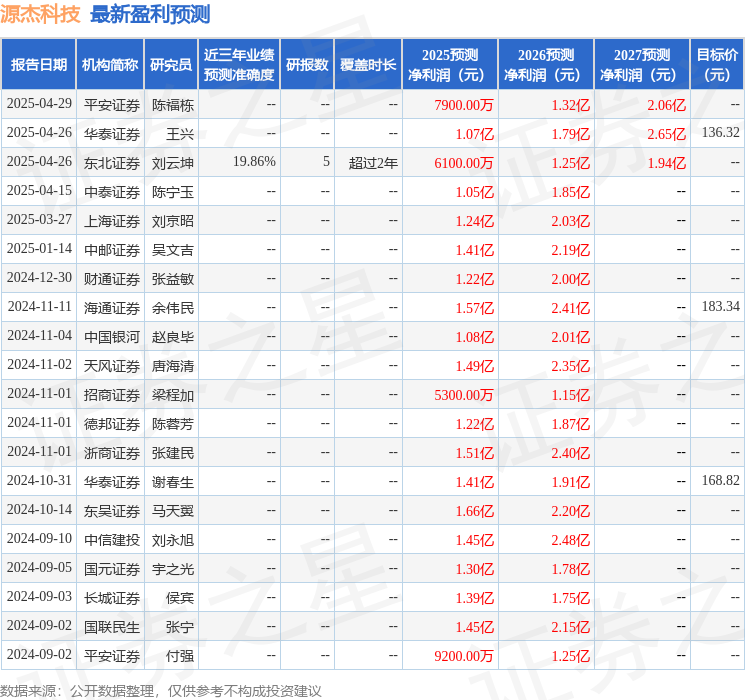
Task: Click the 机构简称 column header
Action: point(110,65)
